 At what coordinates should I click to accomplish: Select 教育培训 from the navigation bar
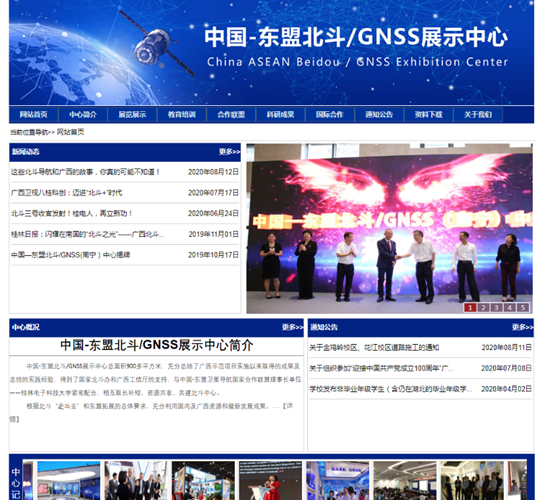click(x=182, y=114)
